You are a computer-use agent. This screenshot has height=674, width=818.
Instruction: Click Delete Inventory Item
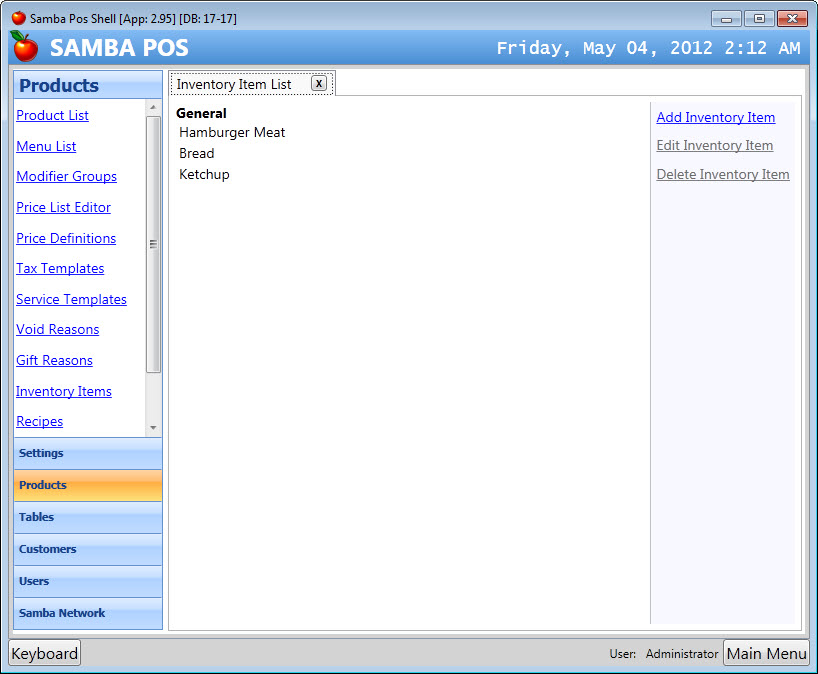pos(723,174)
